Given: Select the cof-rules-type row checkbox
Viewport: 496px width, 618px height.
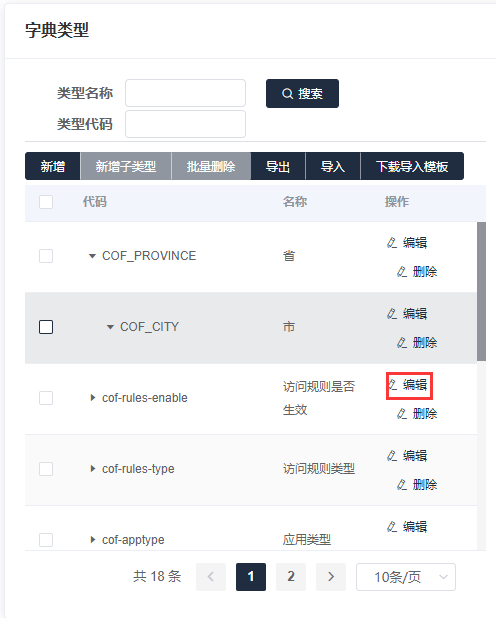Looking at the screenshot, I should [46, 469].
